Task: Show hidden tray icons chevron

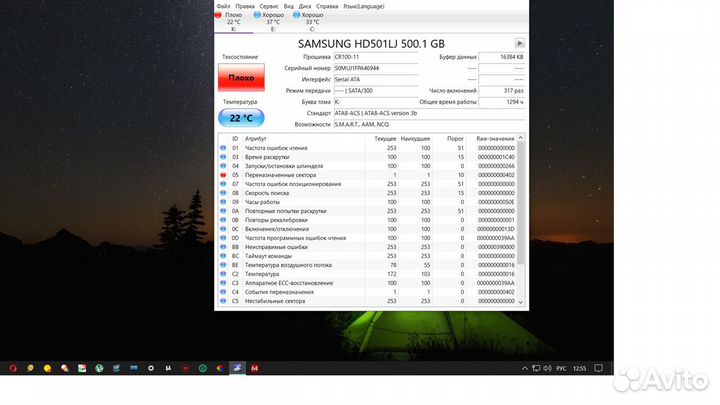Action: (x=525, y=368)
